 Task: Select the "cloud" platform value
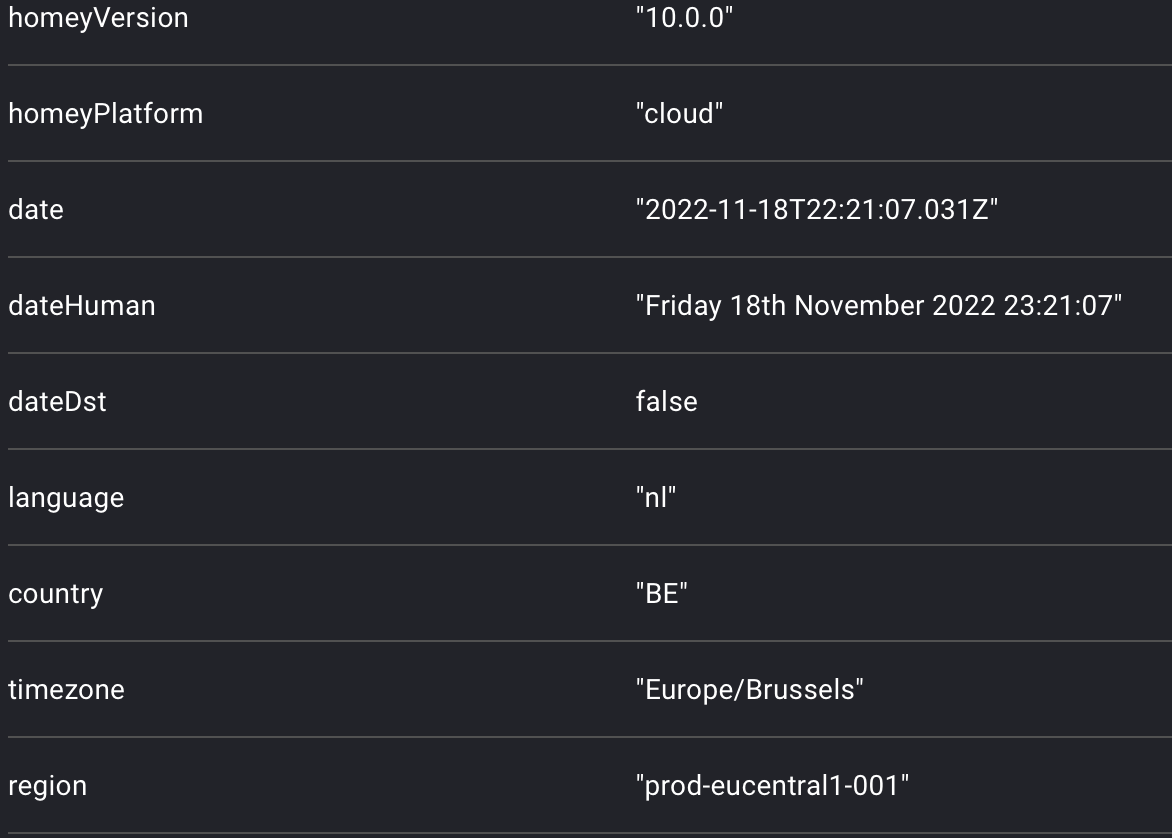pyautogui.click(x=679, y=114)
